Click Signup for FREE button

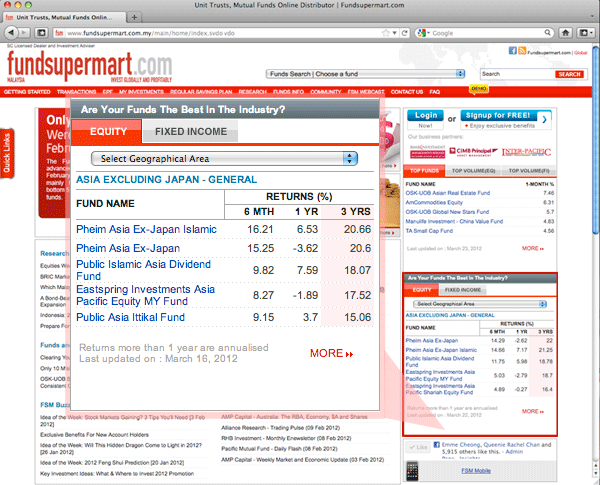(499, 115)
